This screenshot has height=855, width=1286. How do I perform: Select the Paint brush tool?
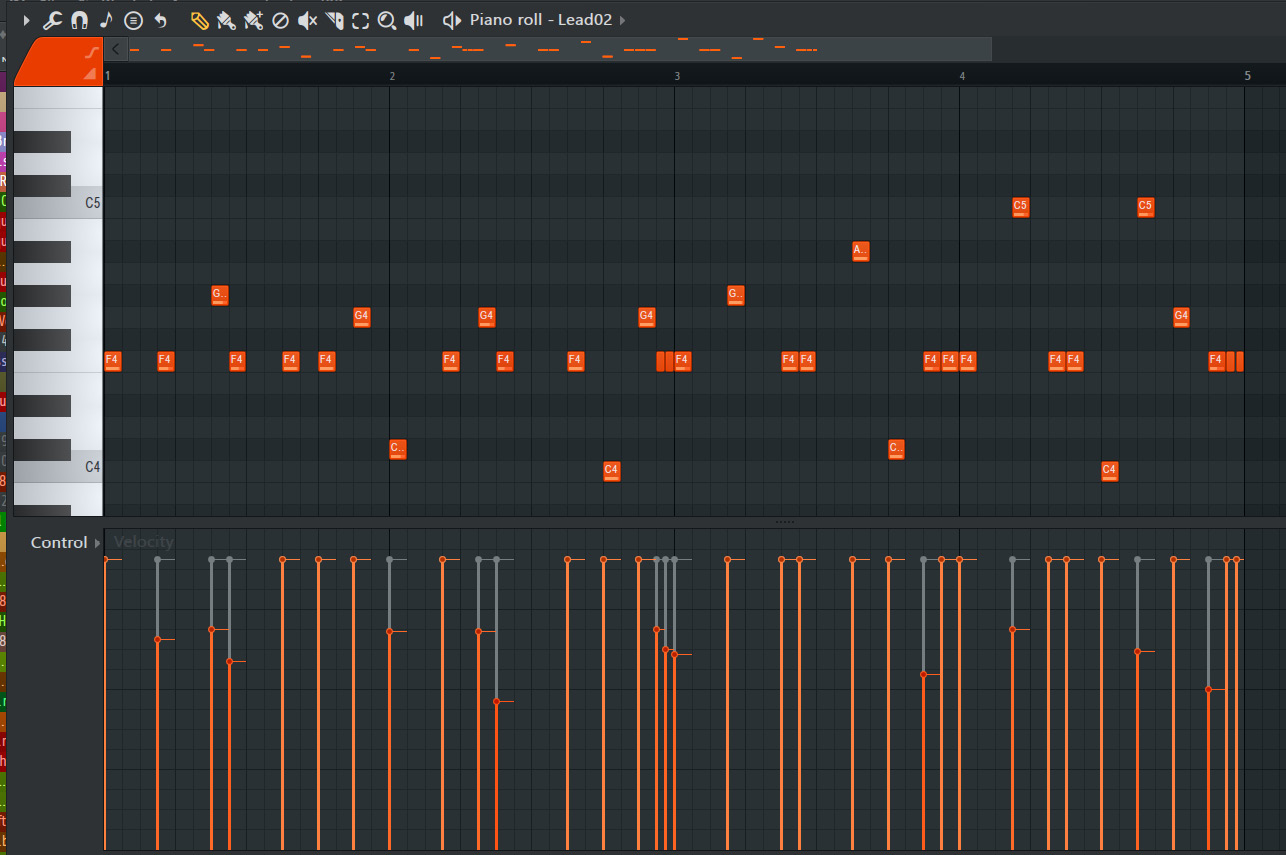(226, 20)
